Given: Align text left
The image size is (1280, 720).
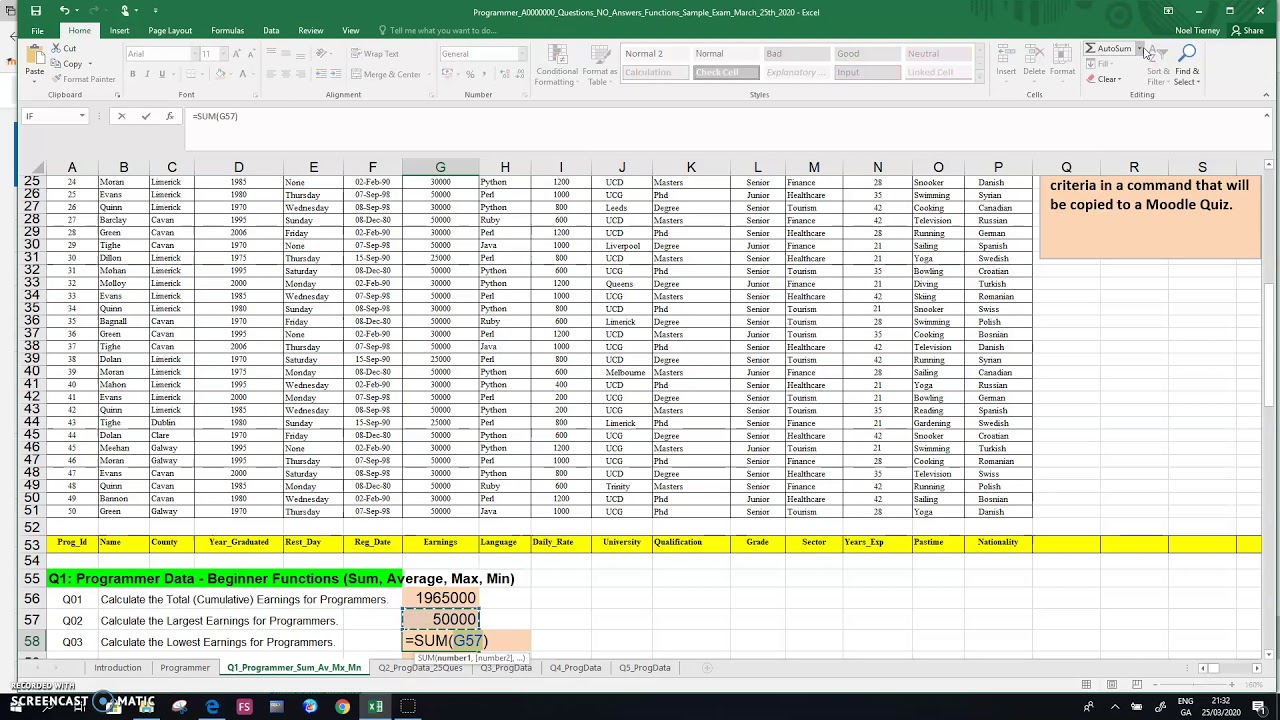Looking at the screenshot, I should coord(271,74).
